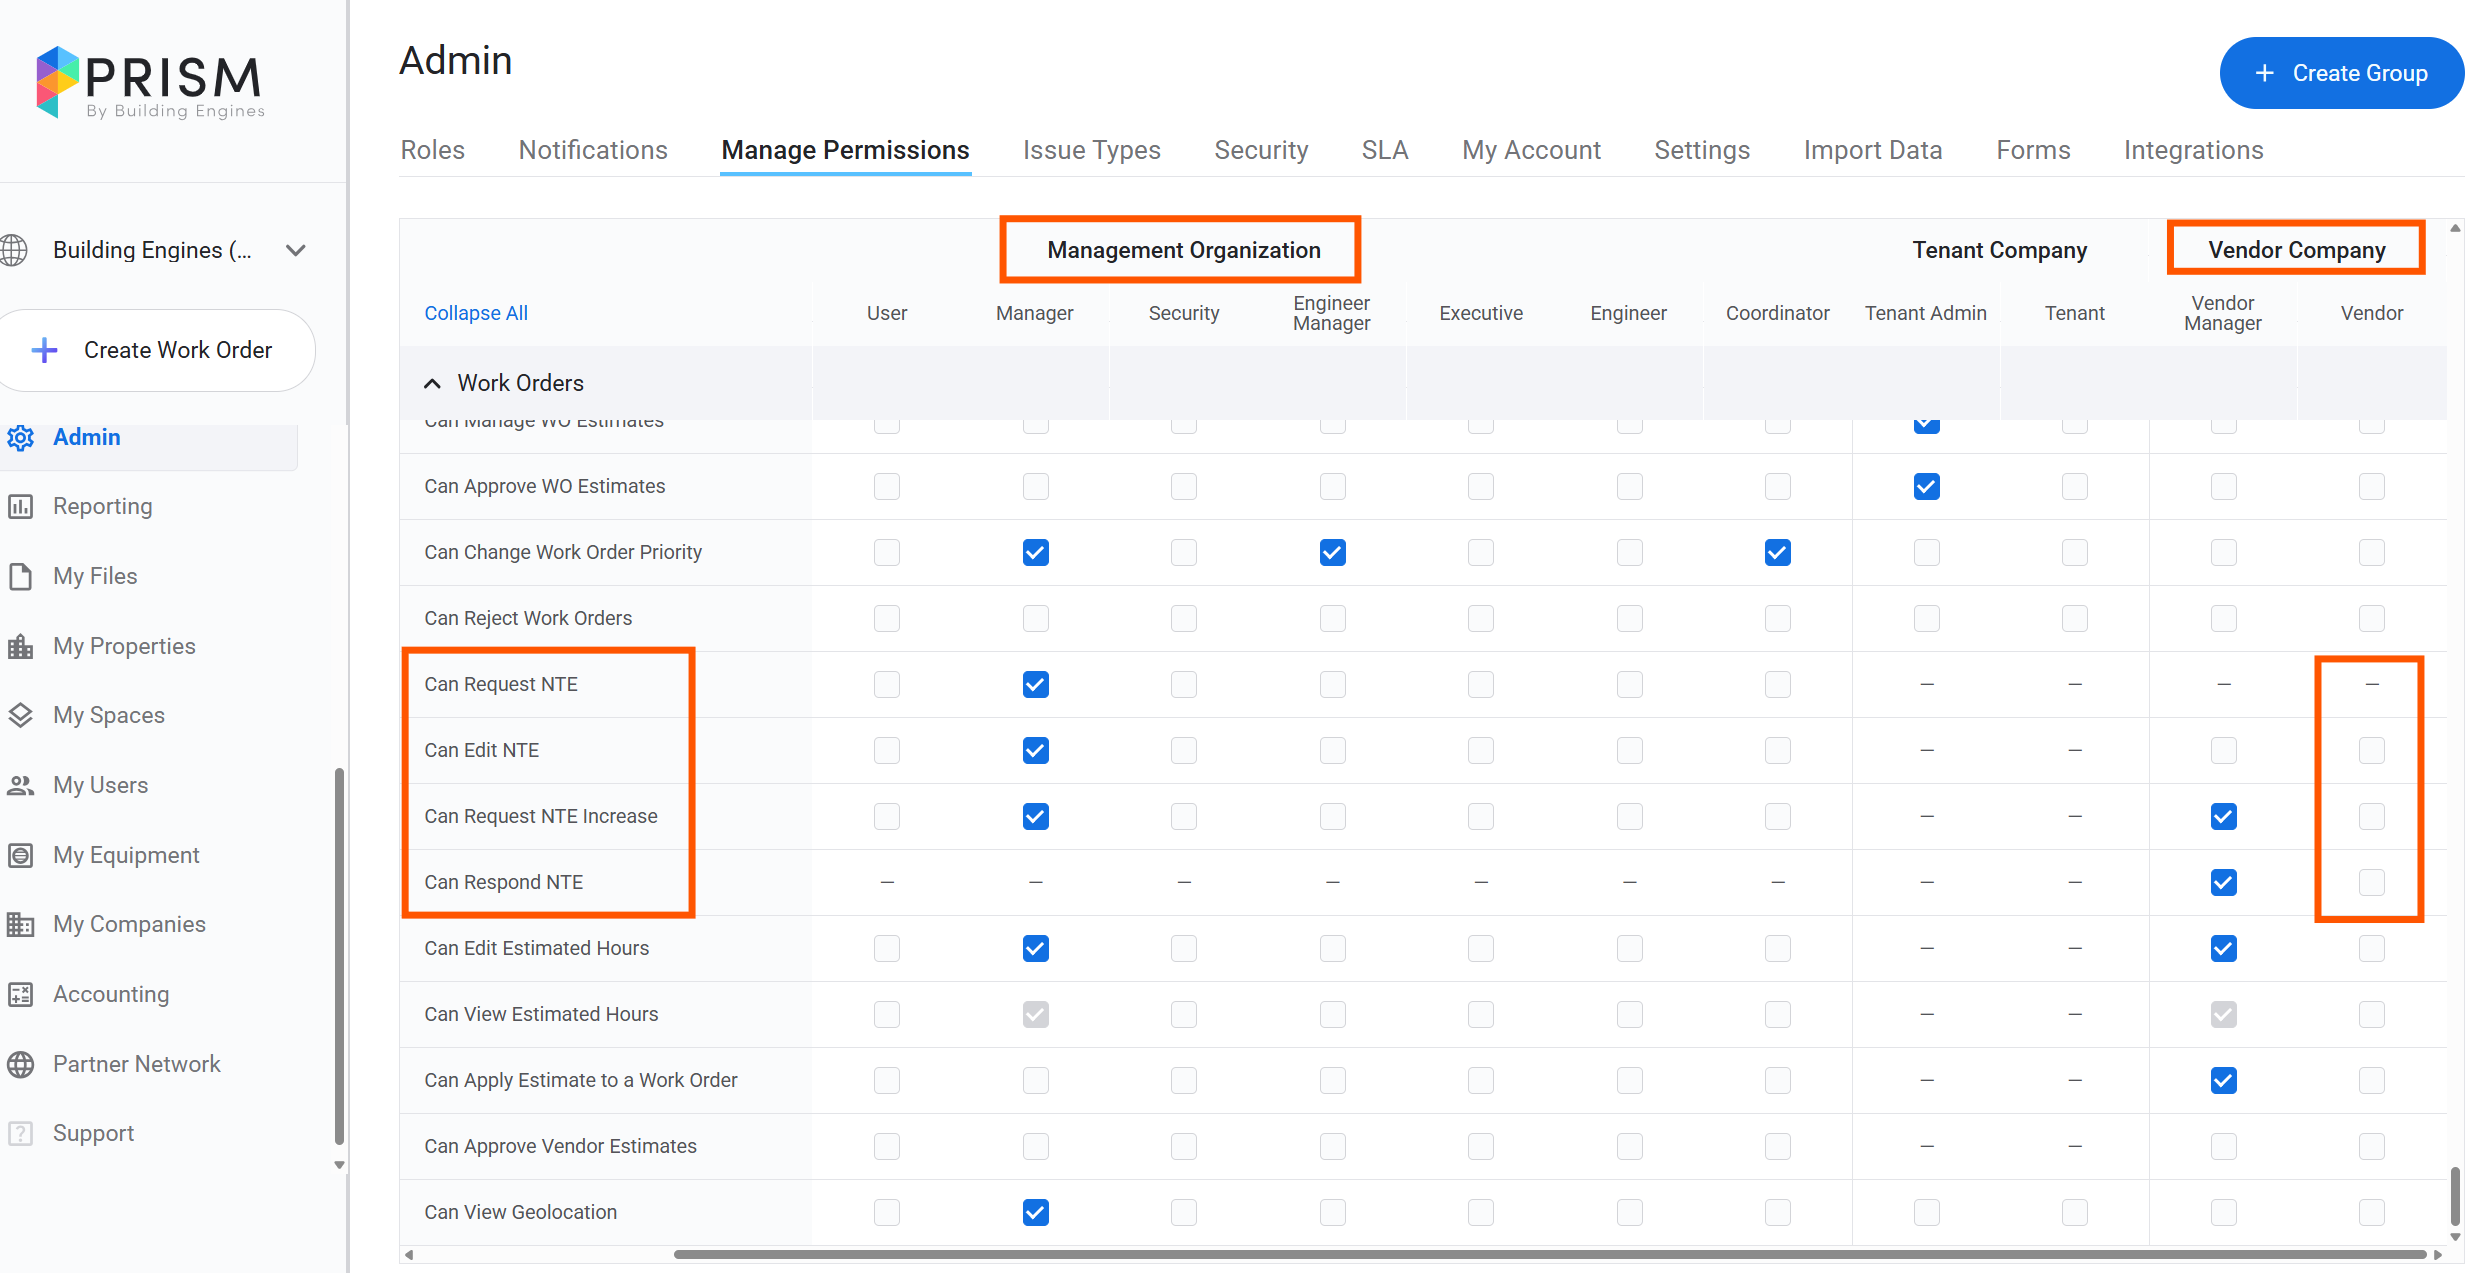2488x1273 pixels.
Task: Enable Can Edit NTE for Vendor
Action: click(2371, 750)
